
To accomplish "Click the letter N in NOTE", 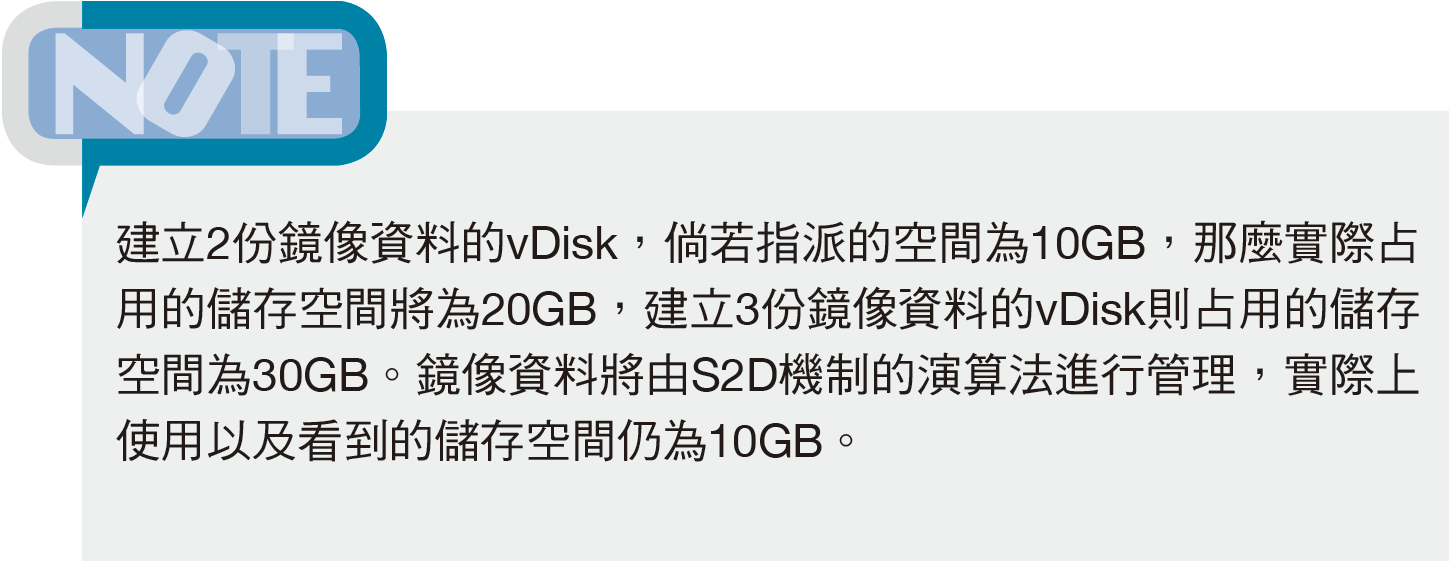I will [97, 83].
